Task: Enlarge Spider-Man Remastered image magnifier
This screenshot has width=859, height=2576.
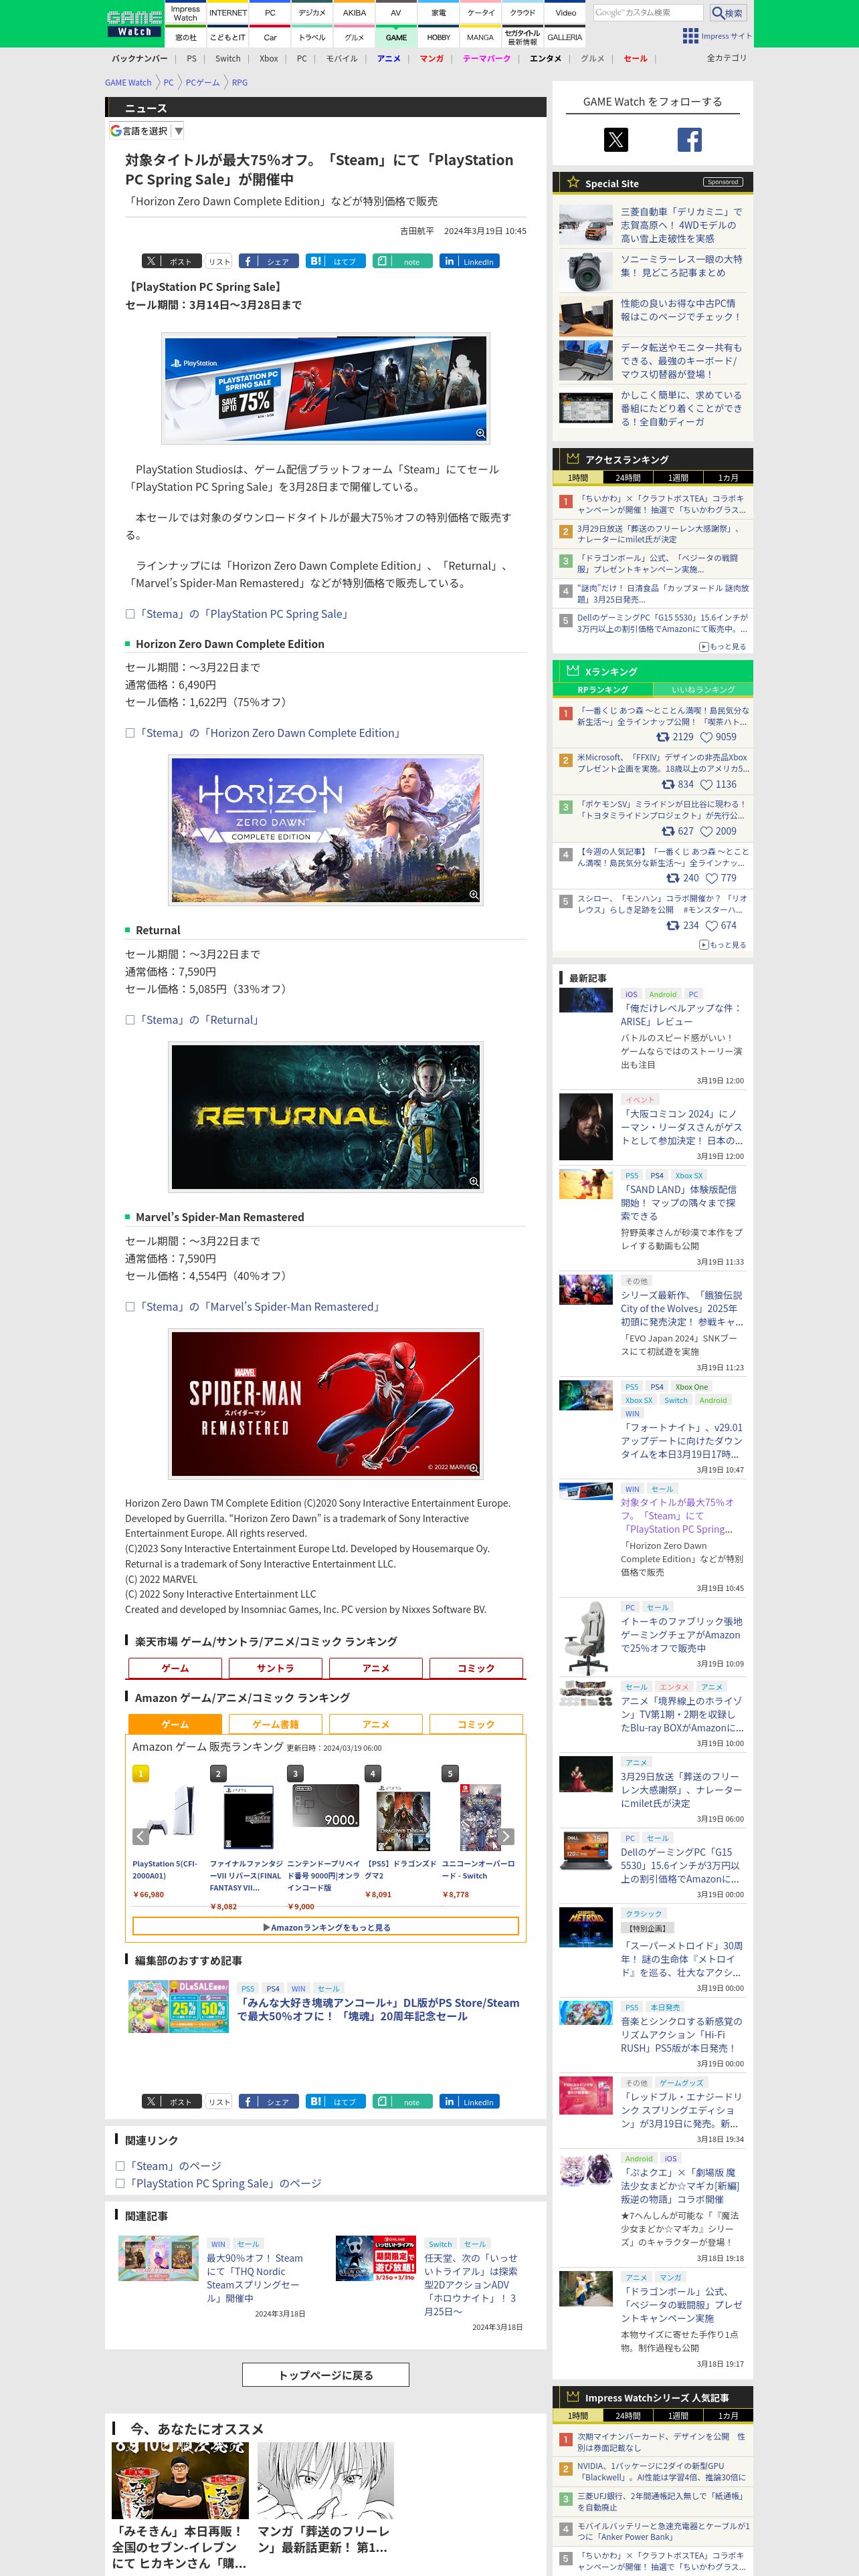Action: pyautogui.click(x=473, y=1468)
